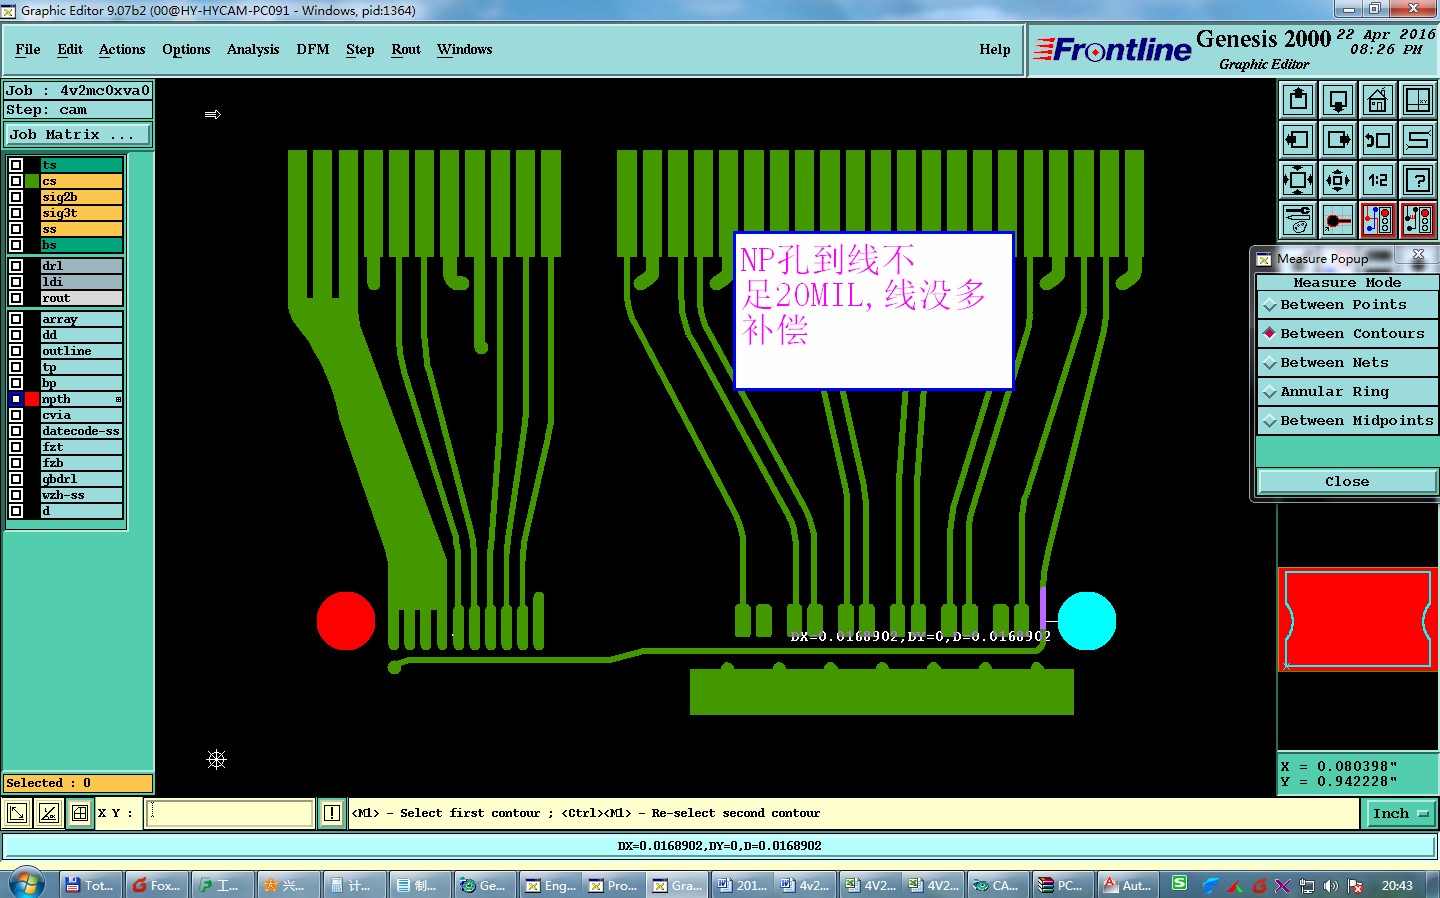Select the array layer row

click(x=82, y=319)
